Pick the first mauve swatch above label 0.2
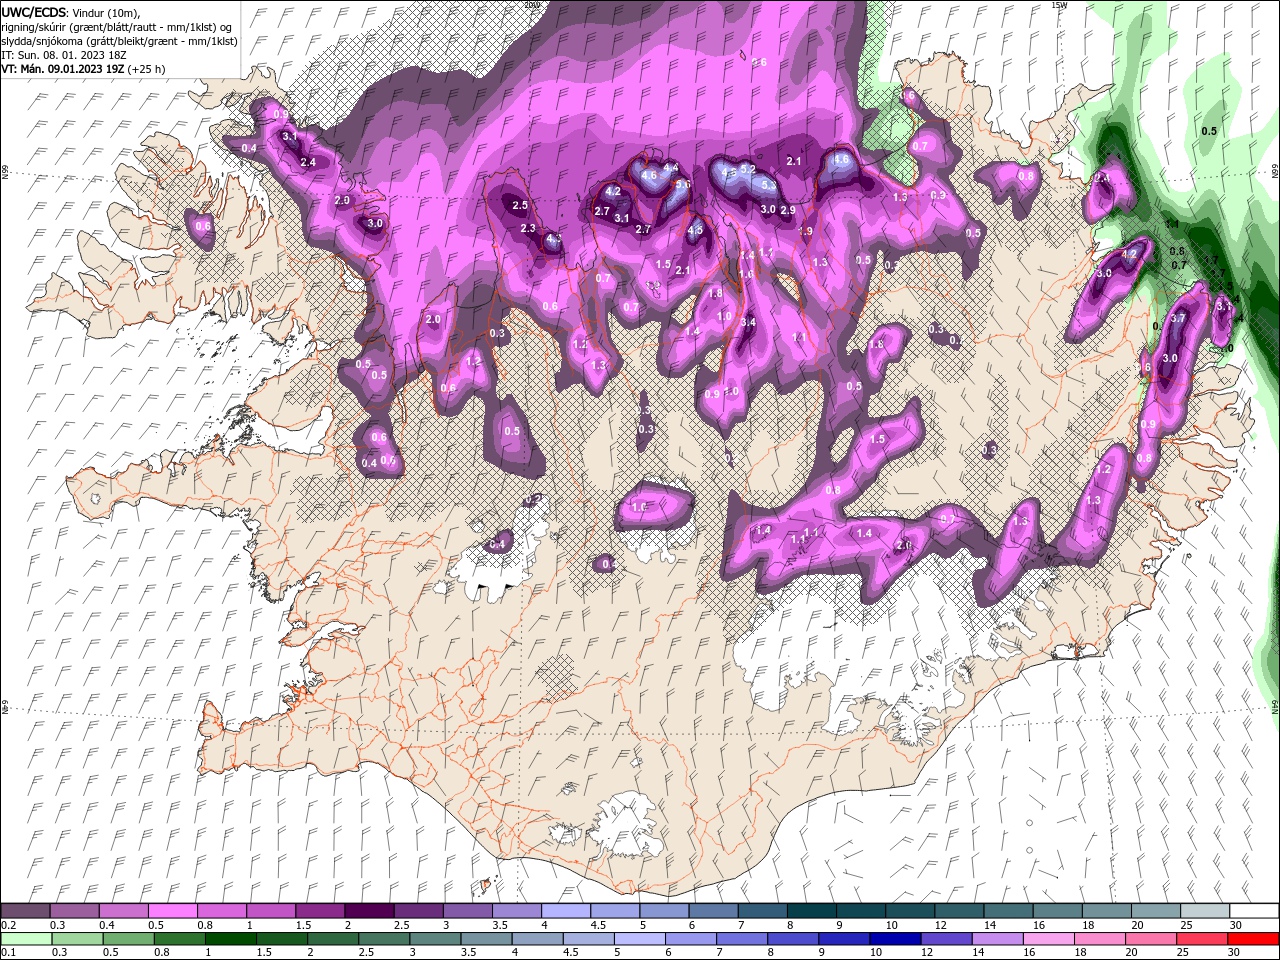The width and height of the screenshot is (1280, 960). click(25, 911)
